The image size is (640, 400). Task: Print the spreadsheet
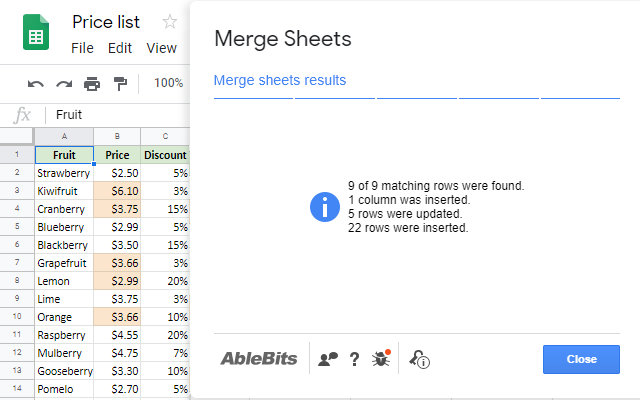click(92, 83)
